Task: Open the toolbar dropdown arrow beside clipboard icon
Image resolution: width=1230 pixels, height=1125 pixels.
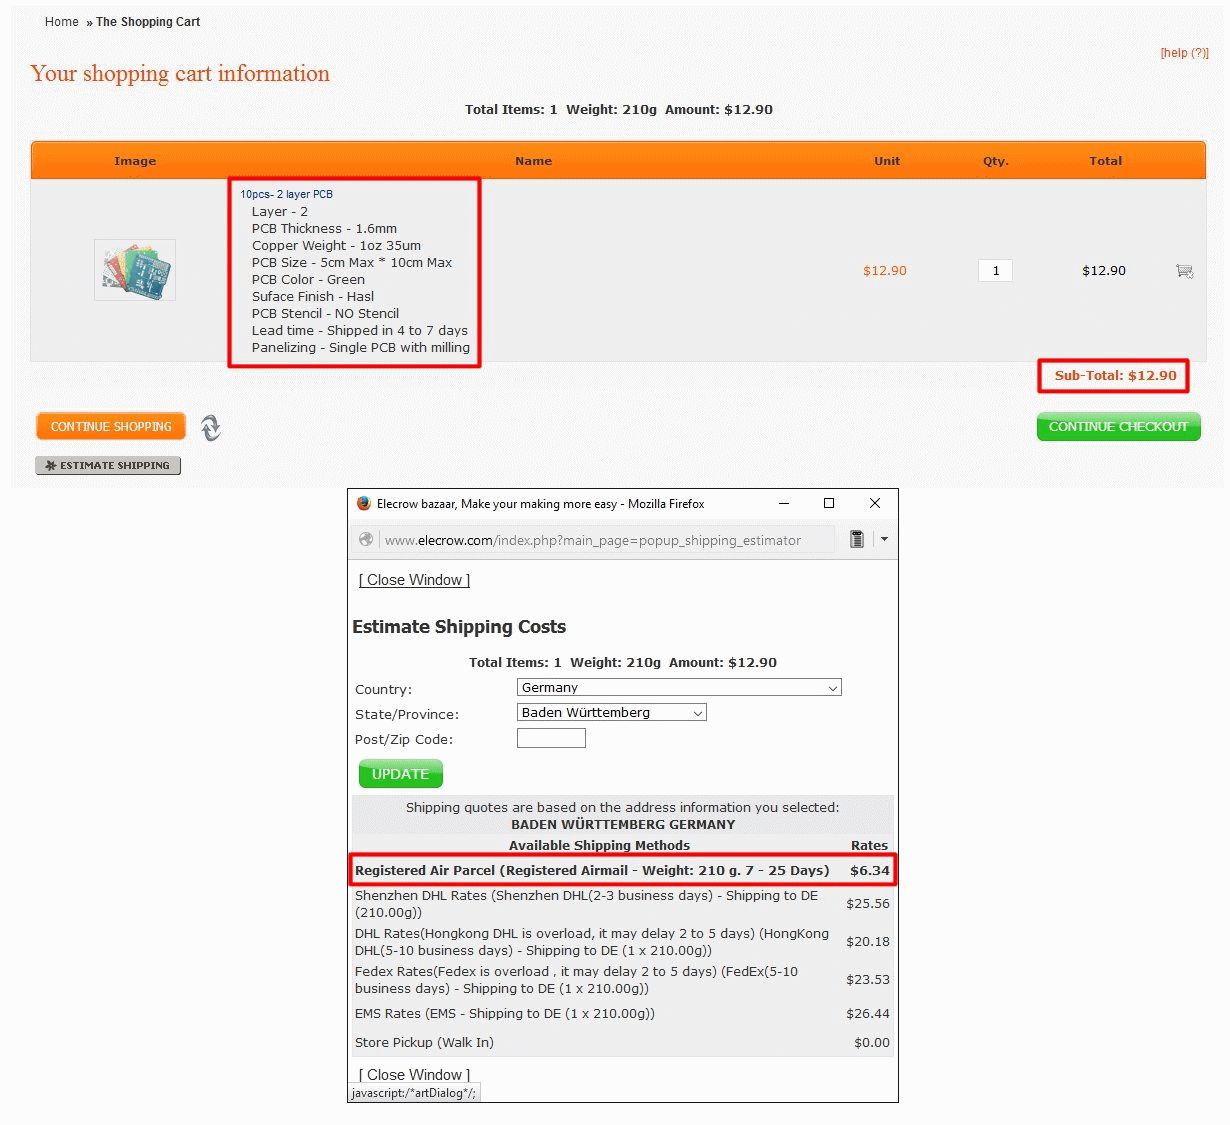Action: [x=884, y=539]
